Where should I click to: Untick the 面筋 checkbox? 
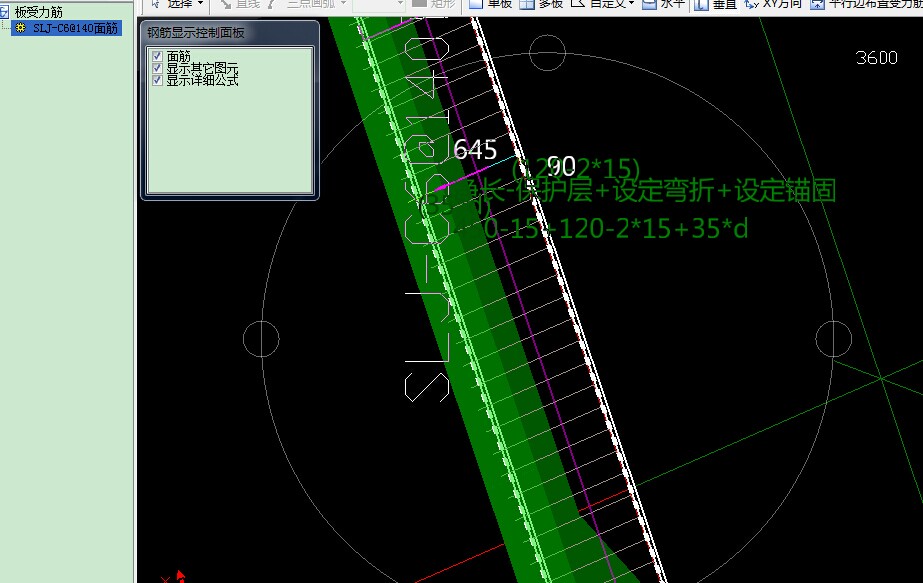tap(157, 56)
